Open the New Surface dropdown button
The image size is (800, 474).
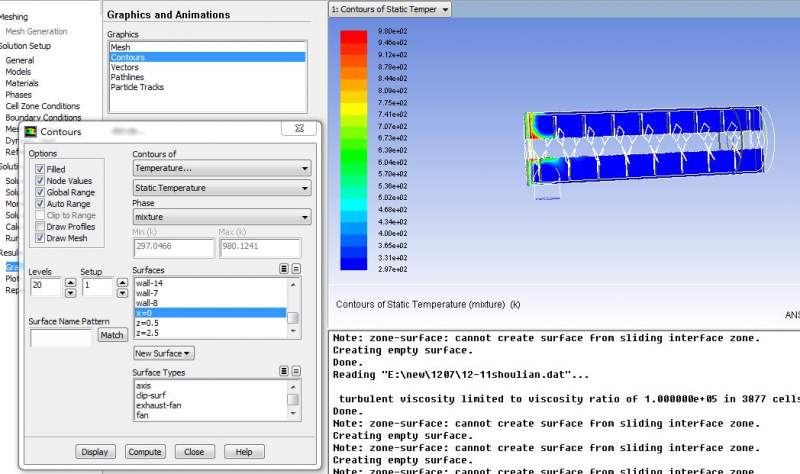164,353
